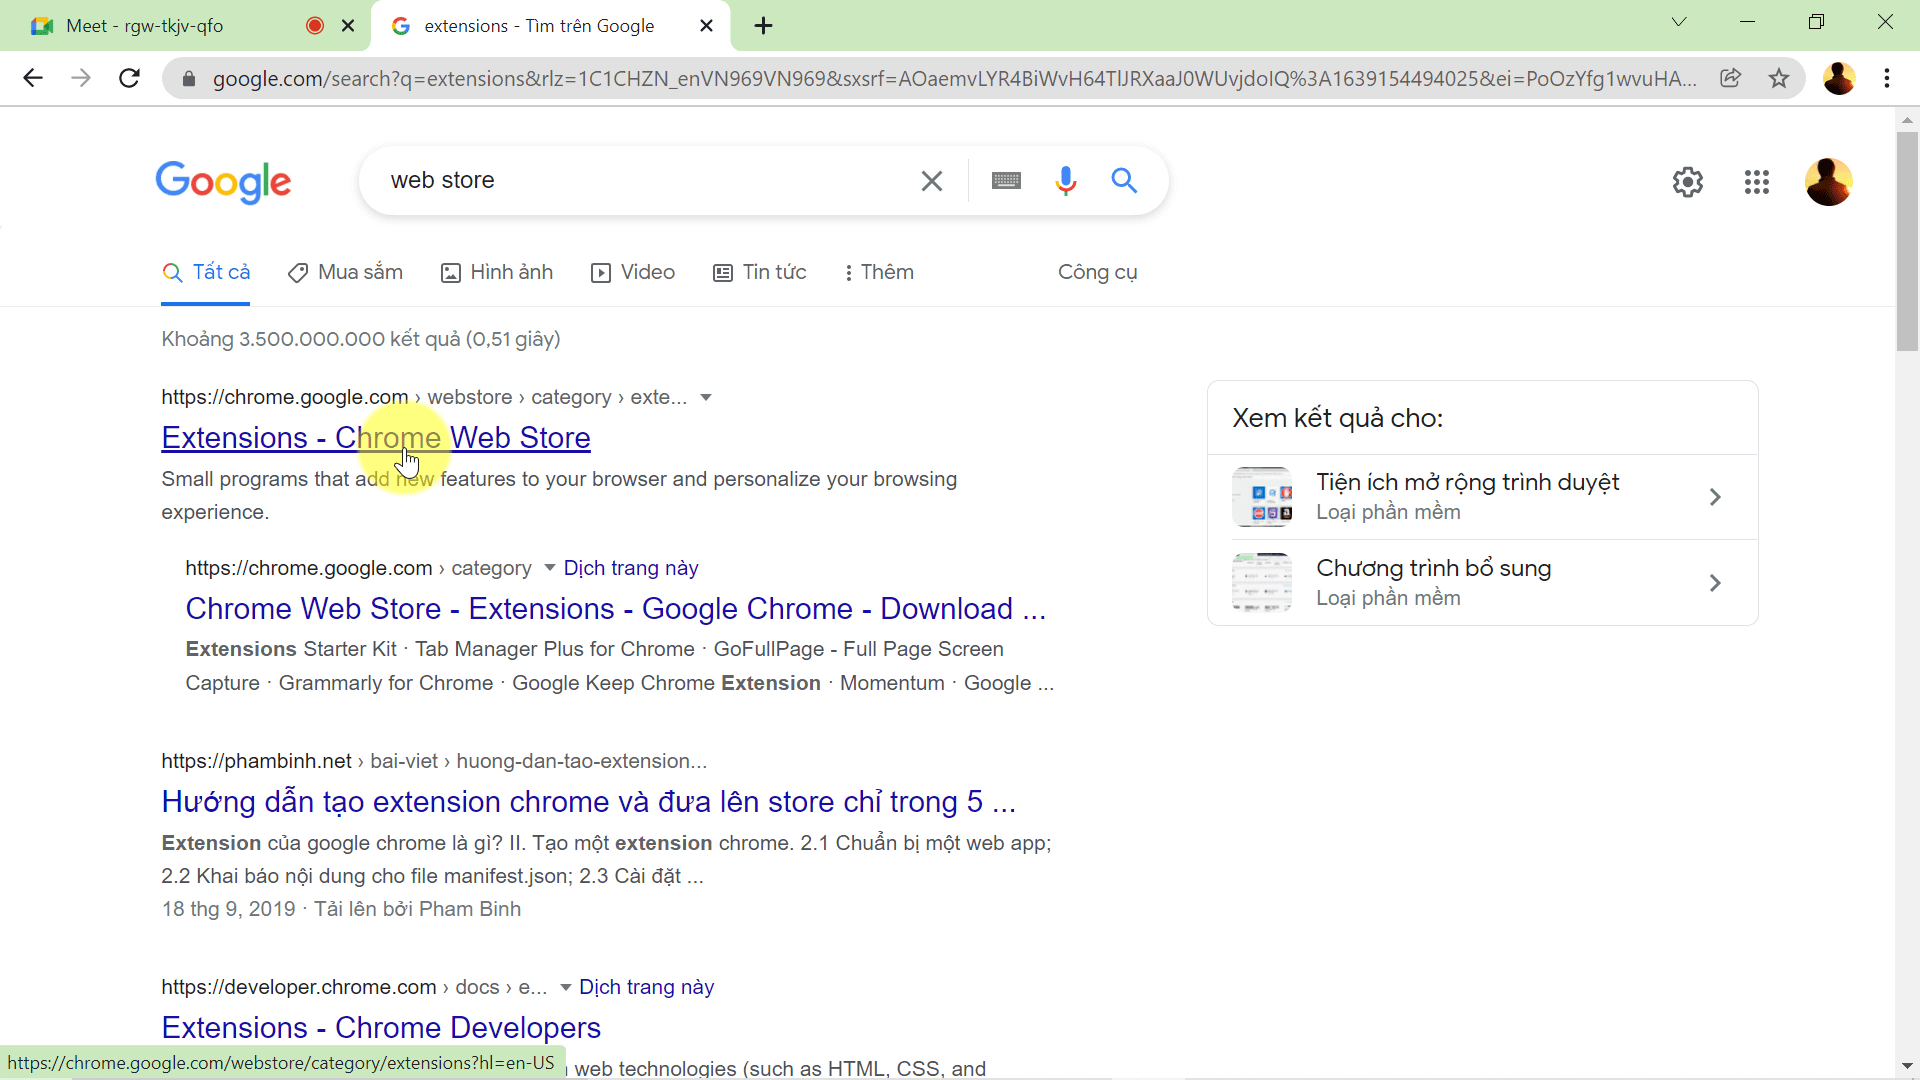The image size is (1920, 1080).
Task: Open Google settings gear
Action: (x=1688, y=182)
